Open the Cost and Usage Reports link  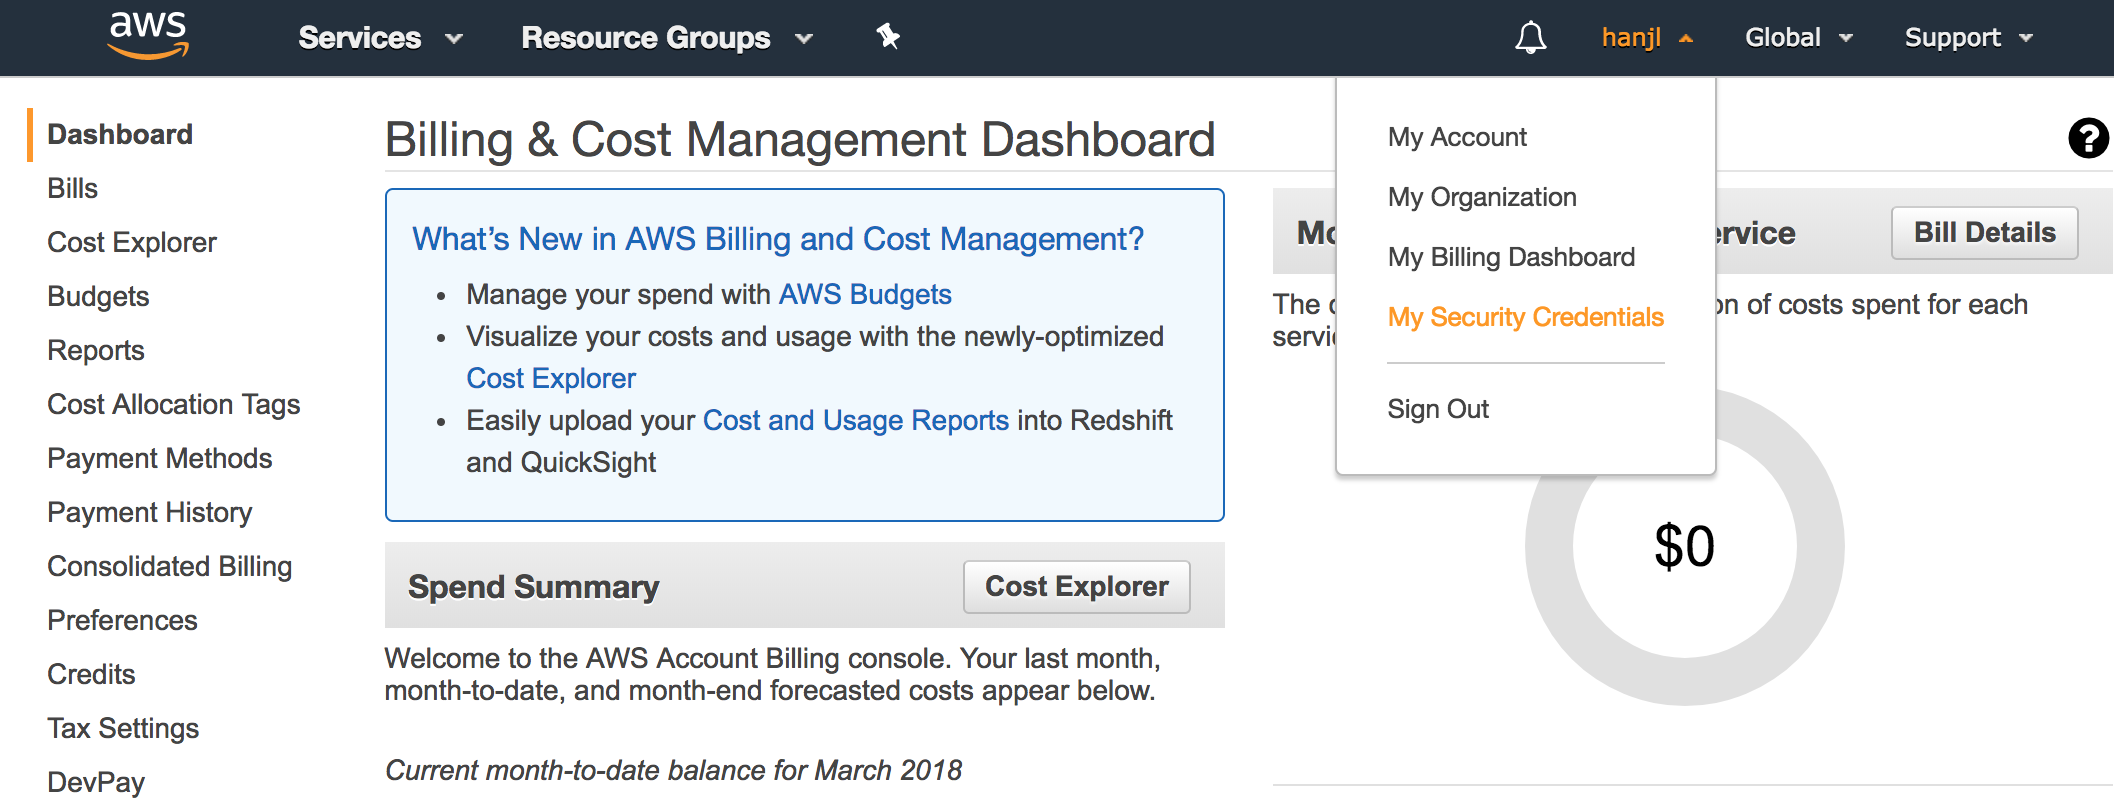pyautogui.click(x=855, y=420)
